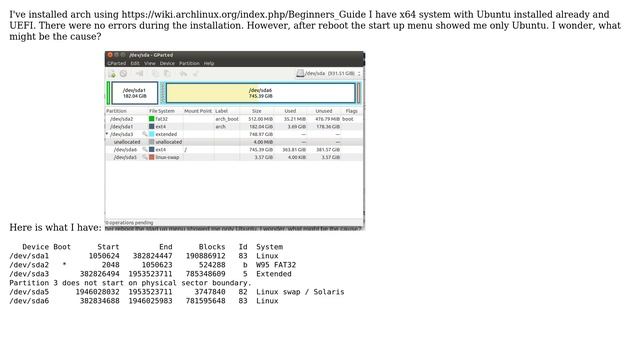The width and height of the screenshot is (640, 360).
Task: Click the New partition toolbar icon in GParted
Action: [112, 73]
